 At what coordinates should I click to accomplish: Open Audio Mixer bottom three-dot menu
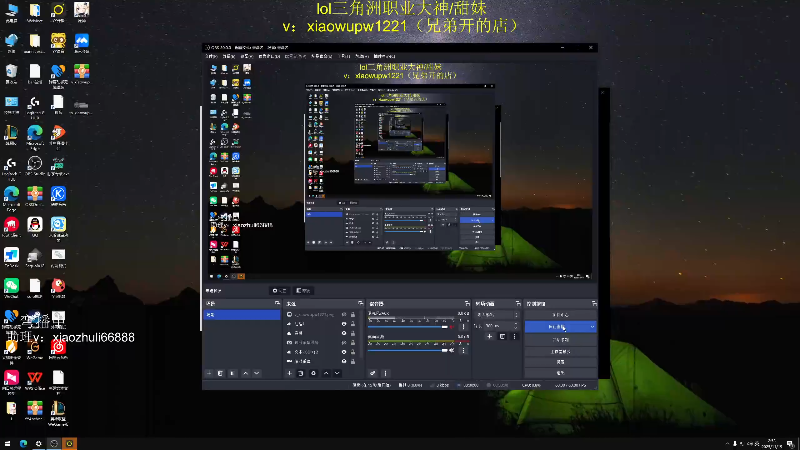[x=385, y=373]
